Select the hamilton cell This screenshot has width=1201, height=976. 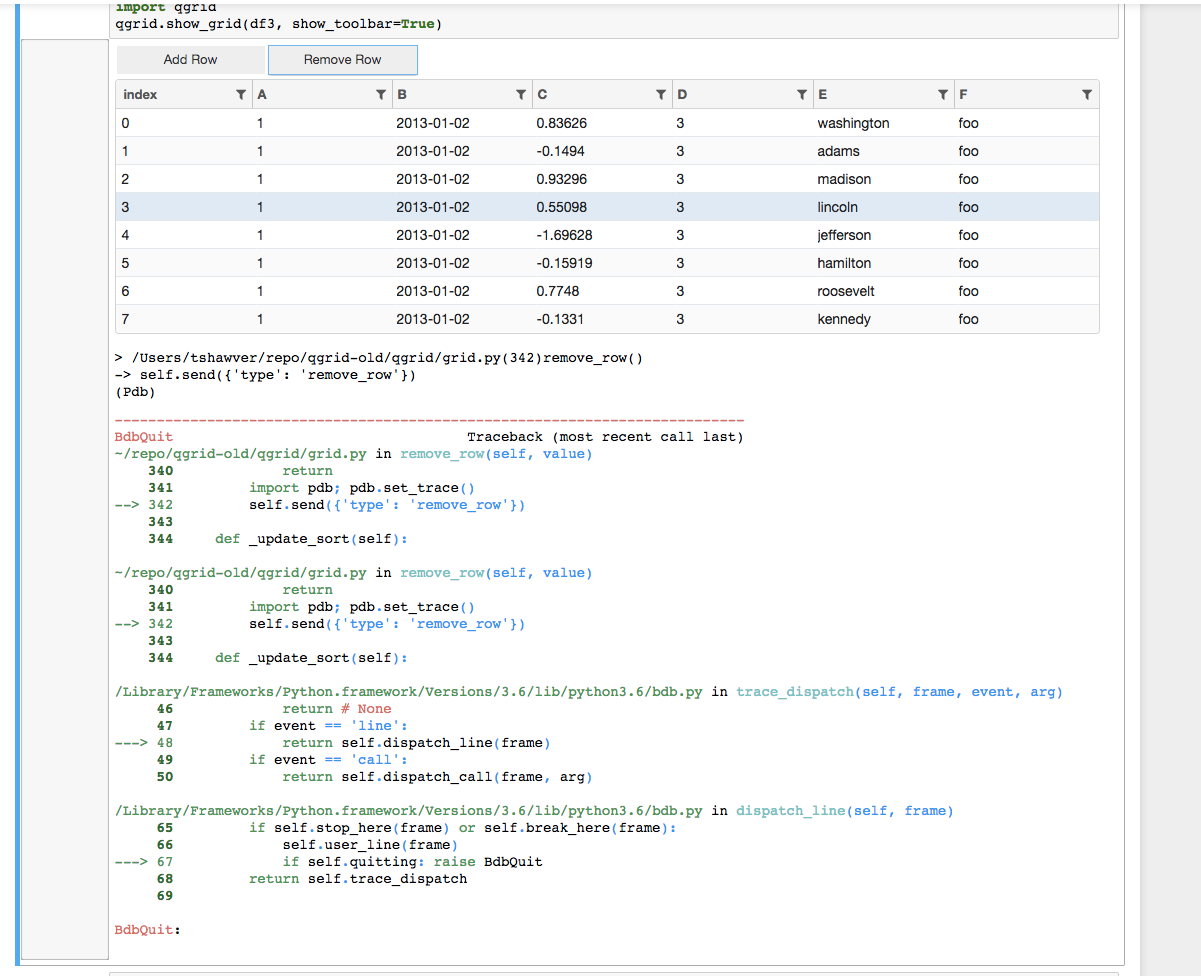tap(844, 263)
